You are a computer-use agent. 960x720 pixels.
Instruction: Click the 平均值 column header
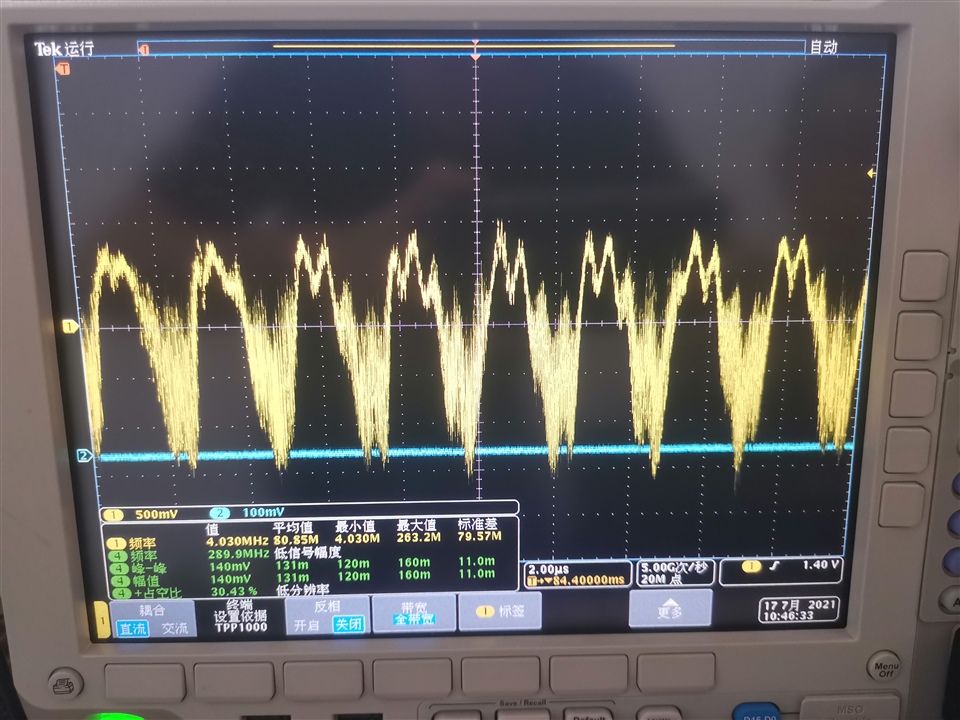coord(293,528)
